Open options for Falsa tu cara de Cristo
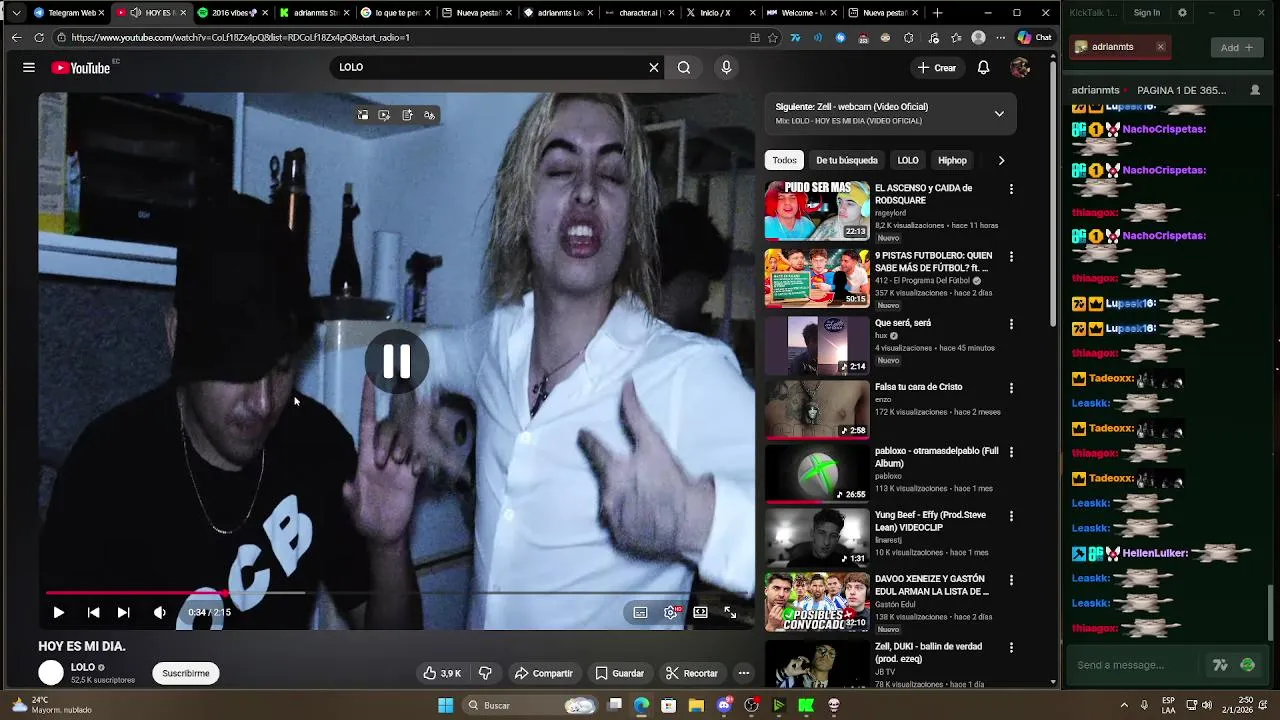The width and height of the screenshot is (1280, 720). pos(1011,388)
